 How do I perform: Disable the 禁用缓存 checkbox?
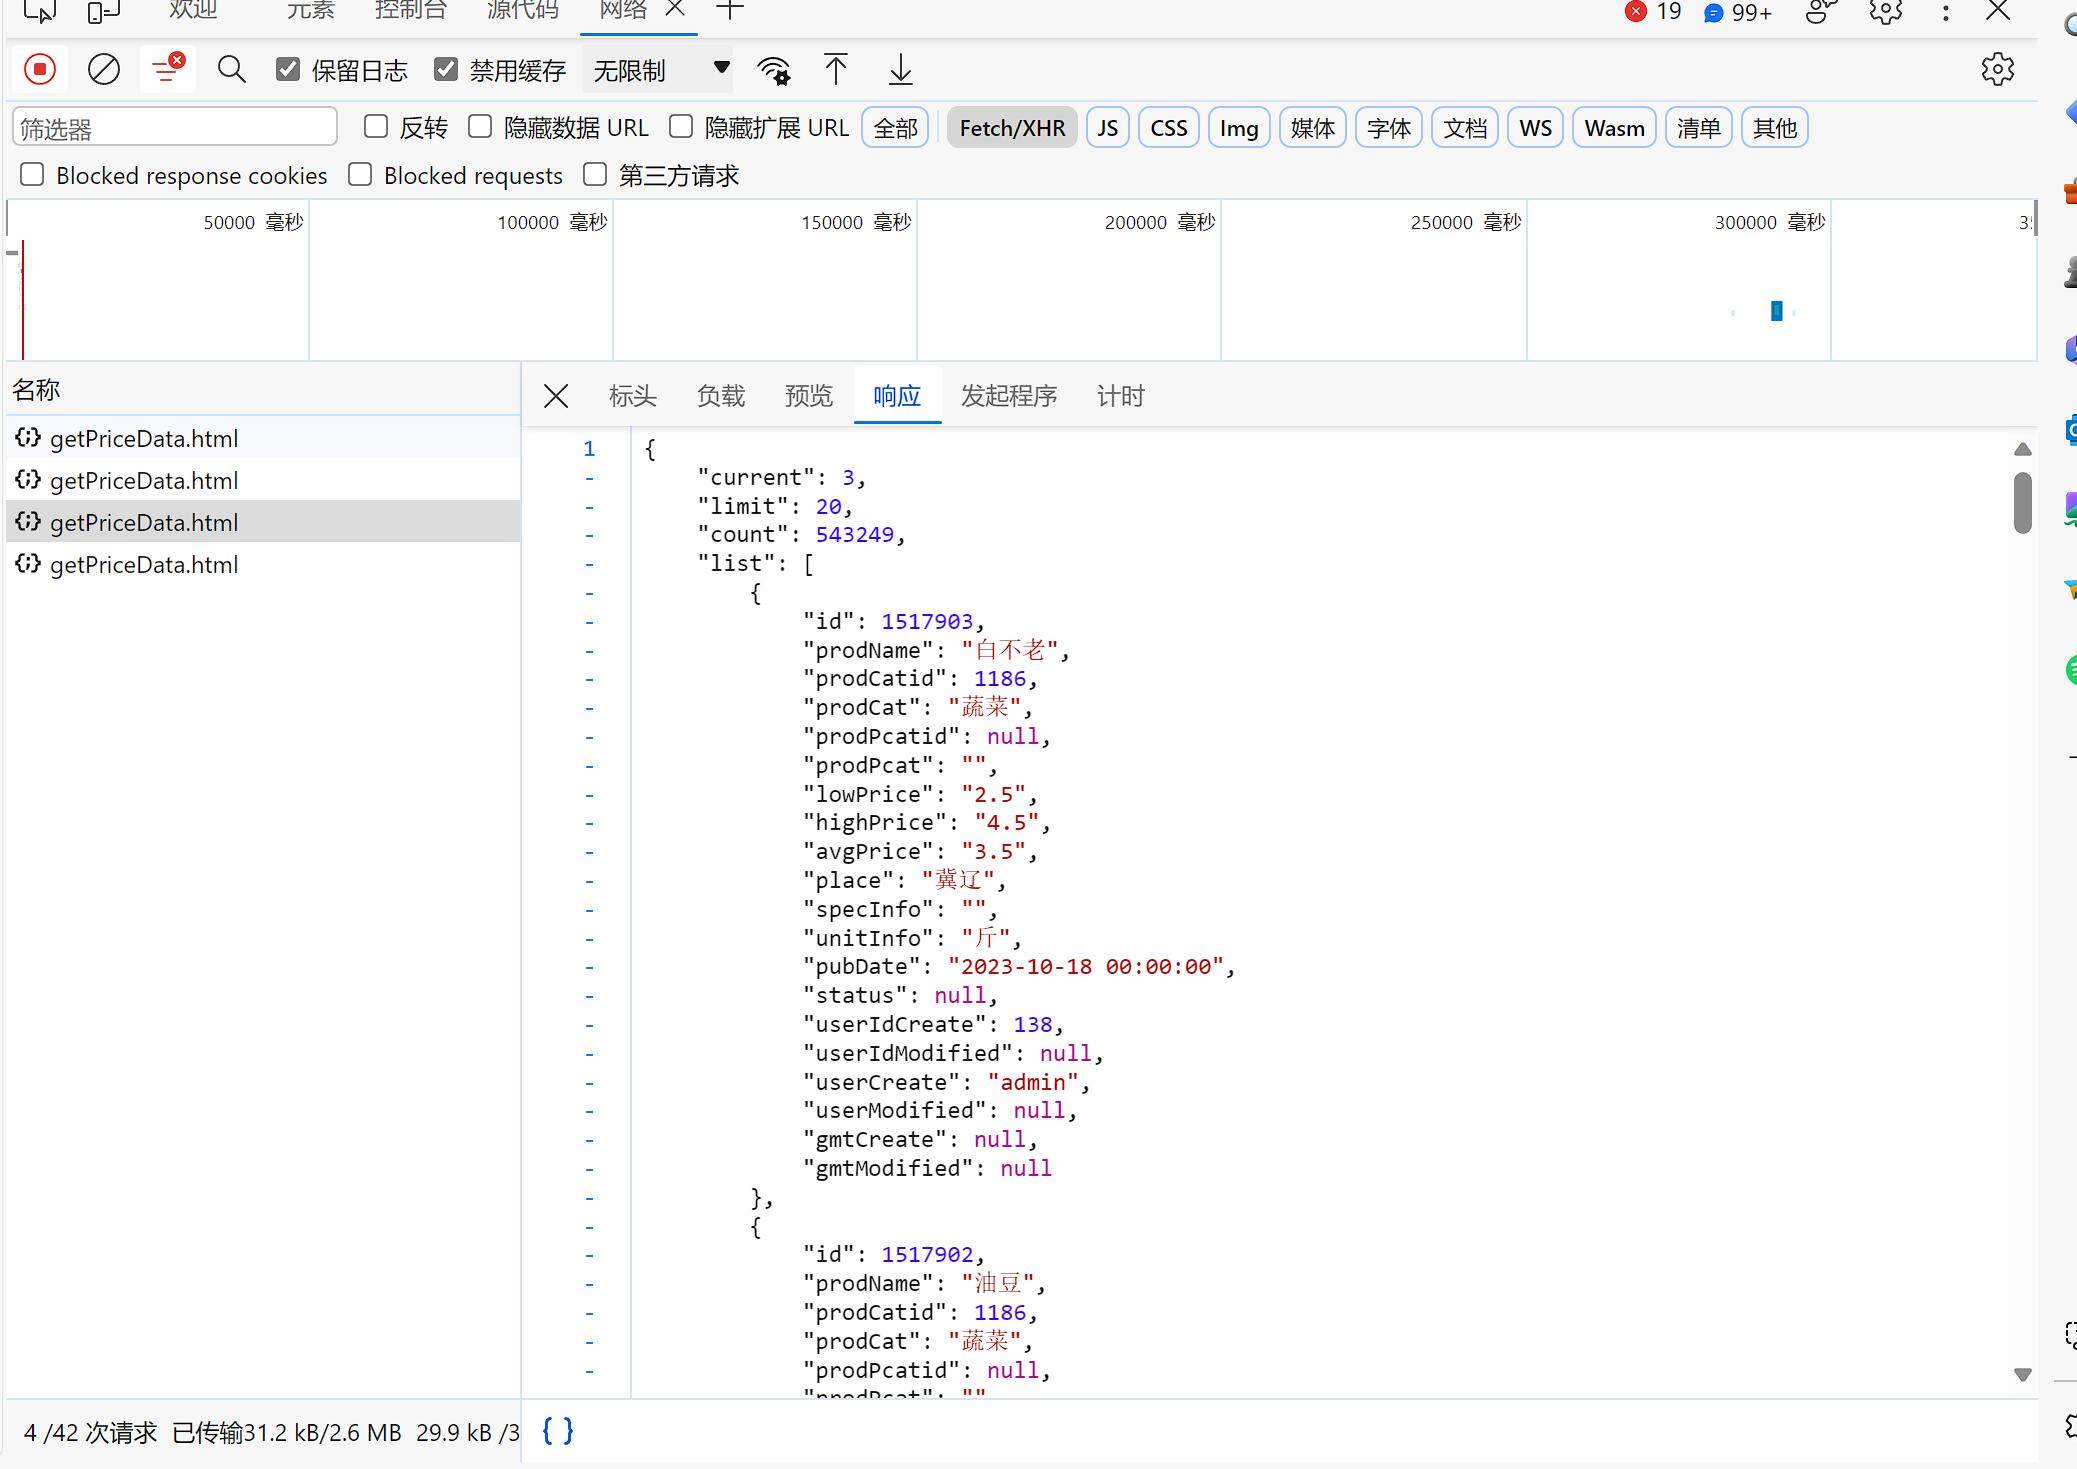[x=446, y=70]
